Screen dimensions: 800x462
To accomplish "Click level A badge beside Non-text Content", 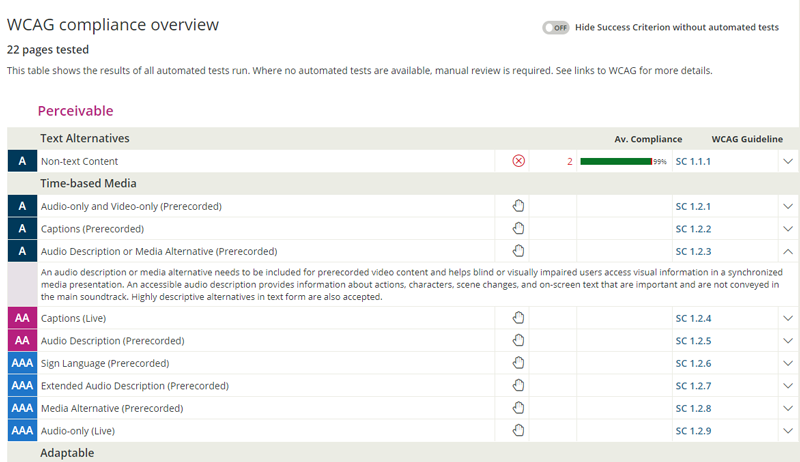I will pyautogui.click(x=22, y=161).
